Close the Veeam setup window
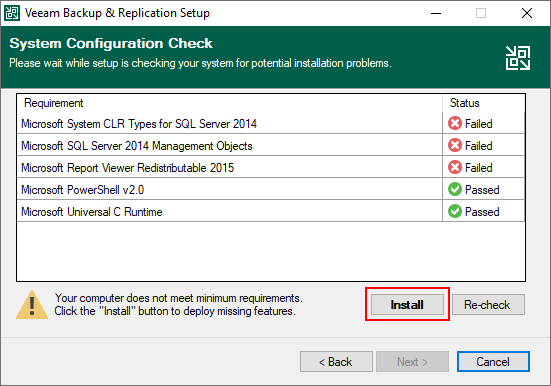 pos(527,13)
